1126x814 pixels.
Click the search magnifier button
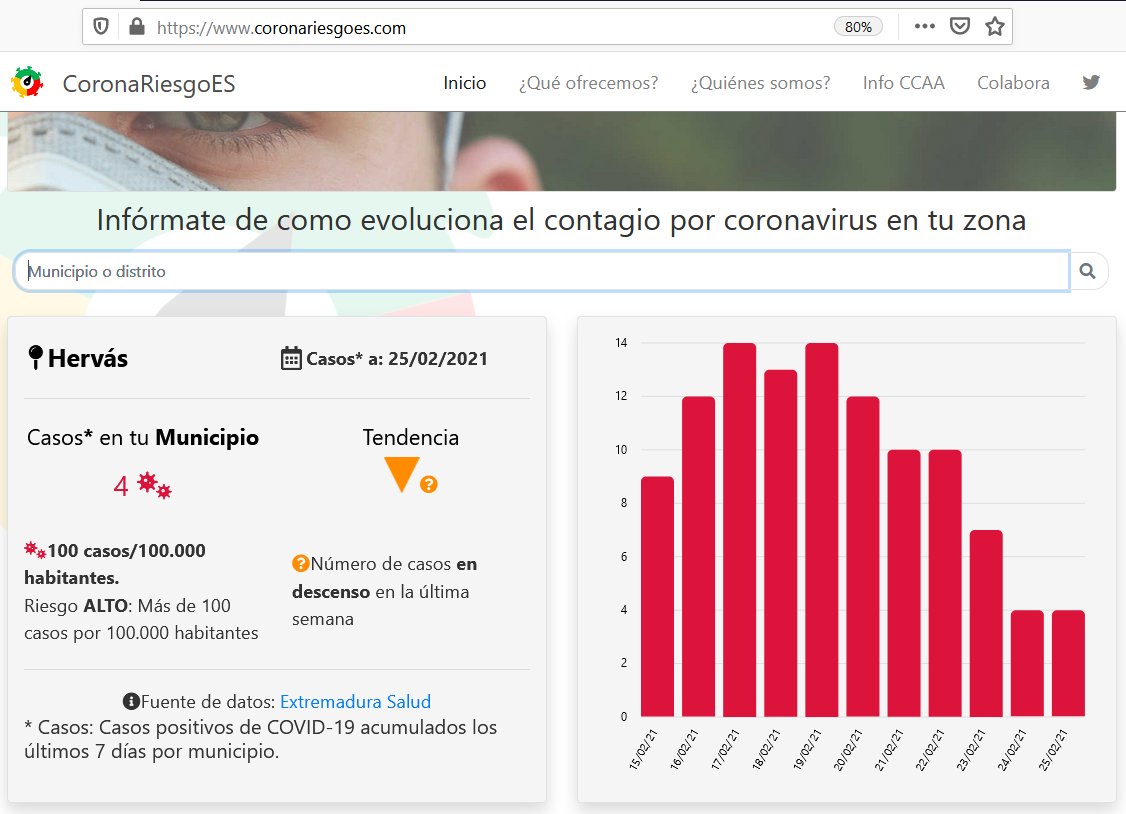[x=1088, y=271]
